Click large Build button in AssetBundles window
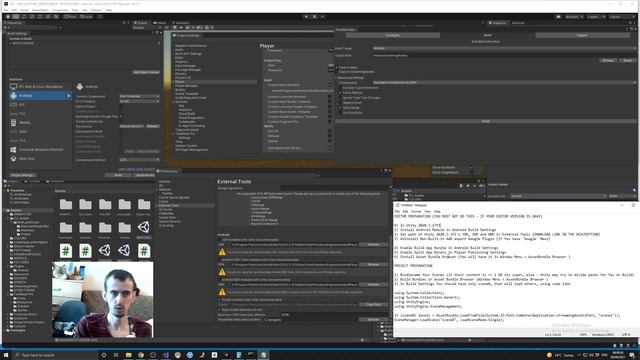The height and width of the screenshot is (360, 640). pos(485,121)
